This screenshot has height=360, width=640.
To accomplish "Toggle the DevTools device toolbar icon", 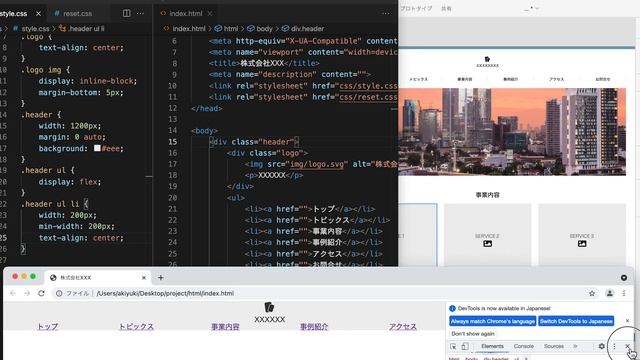I will tap(465, 346).
